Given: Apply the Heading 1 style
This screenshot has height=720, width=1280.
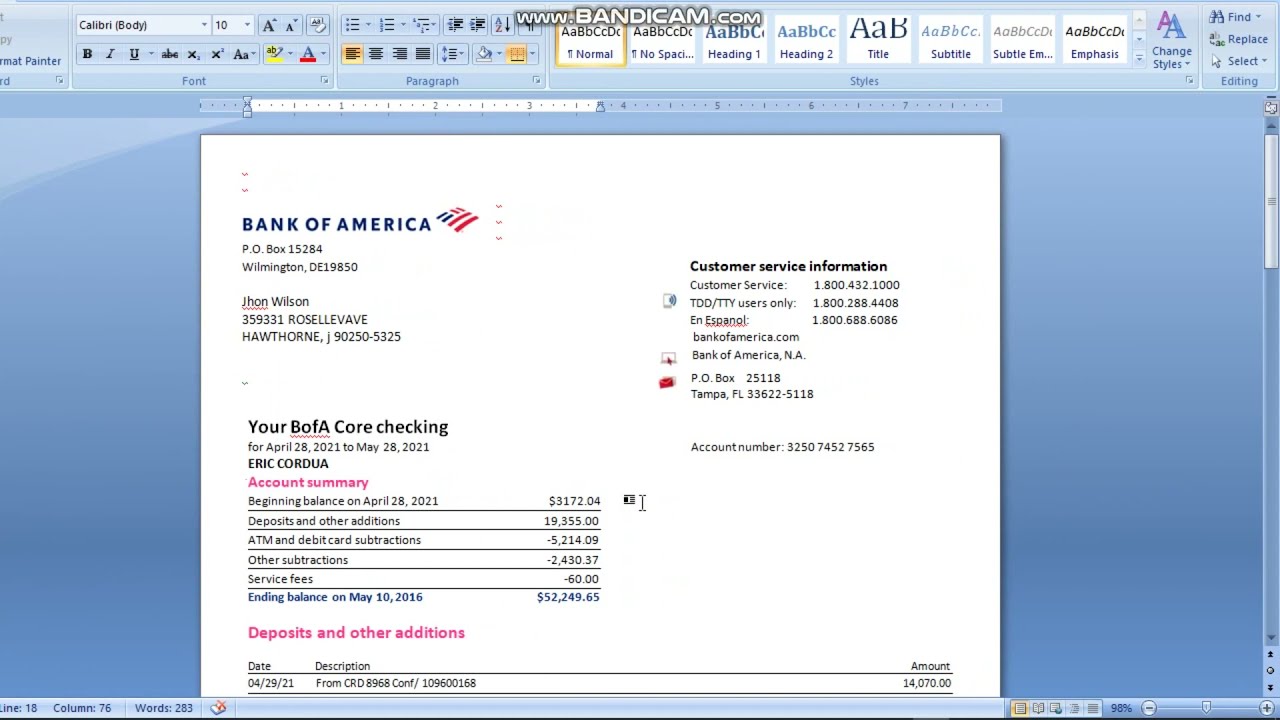Looking at the screenshot, I should click(734, 40).
